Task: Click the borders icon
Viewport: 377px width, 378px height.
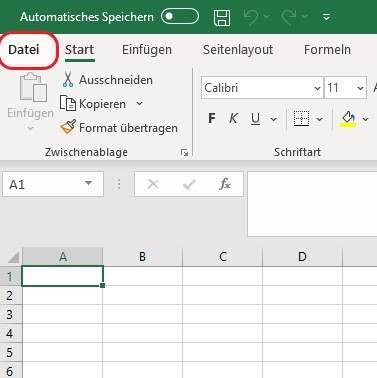Action: 301,119
